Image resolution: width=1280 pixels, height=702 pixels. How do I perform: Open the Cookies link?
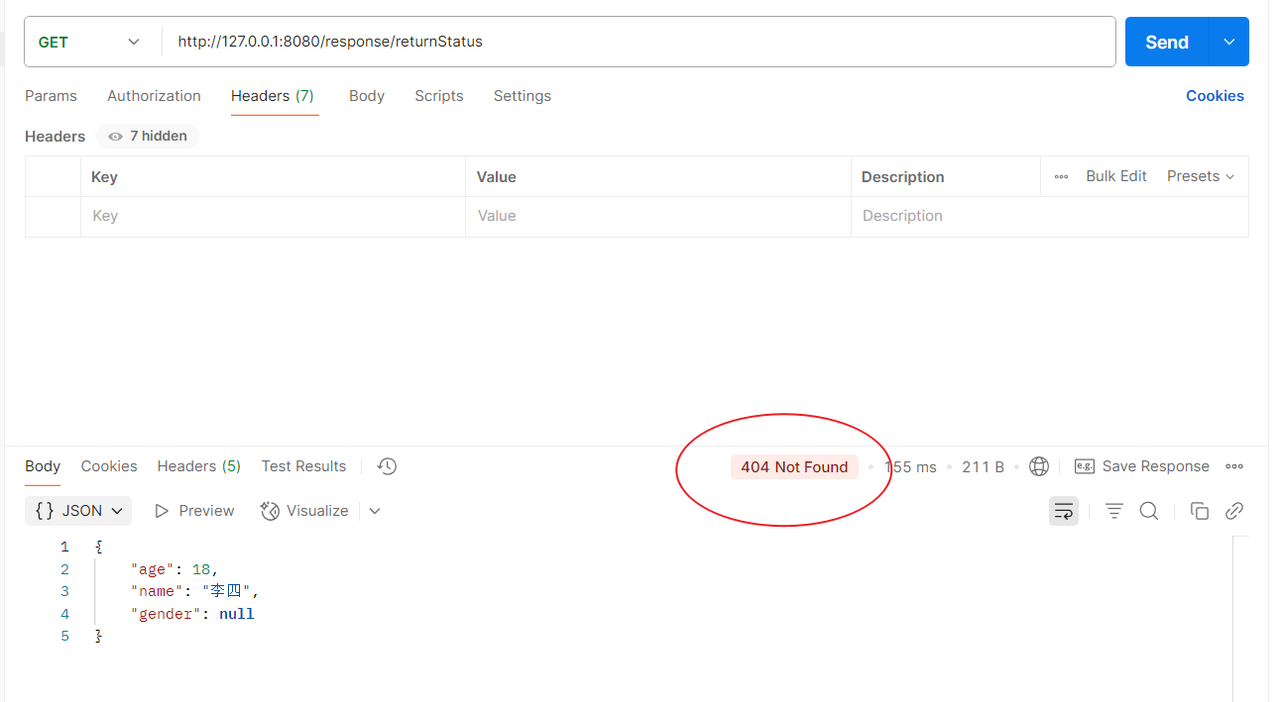click(x=1214, y=96)
